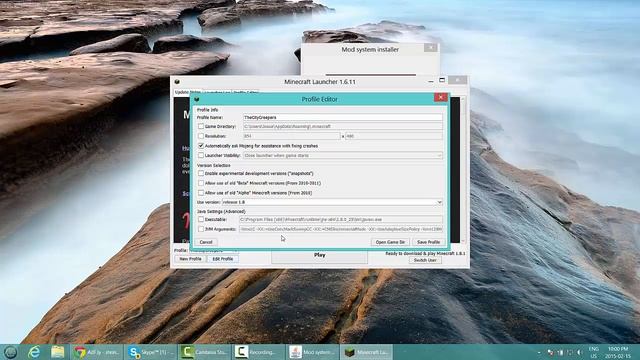The image size is (640, 360).
Task: Switch to the Mod system installer taskbar item
Action: coord(313,352)
